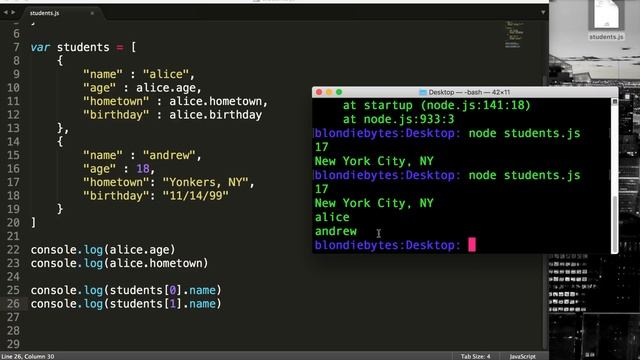Click the Terminal scroll-up box at top

615,101
